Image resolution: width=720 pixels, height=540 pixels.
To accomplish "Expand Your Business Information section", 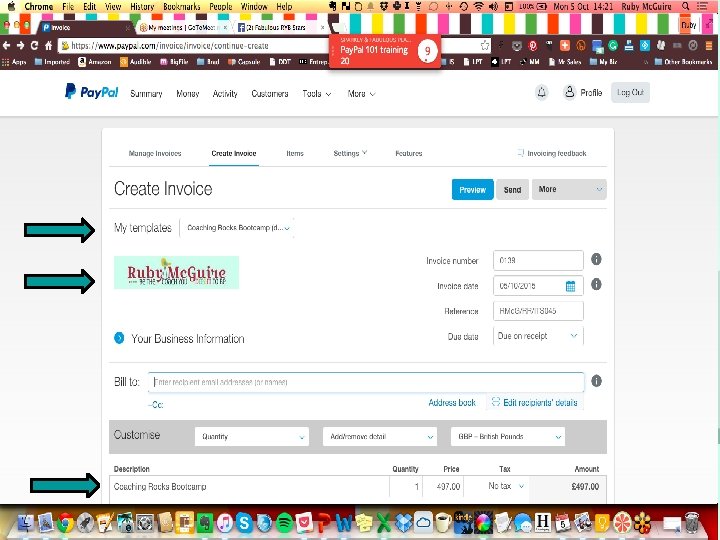I will [x=119, y=338].
